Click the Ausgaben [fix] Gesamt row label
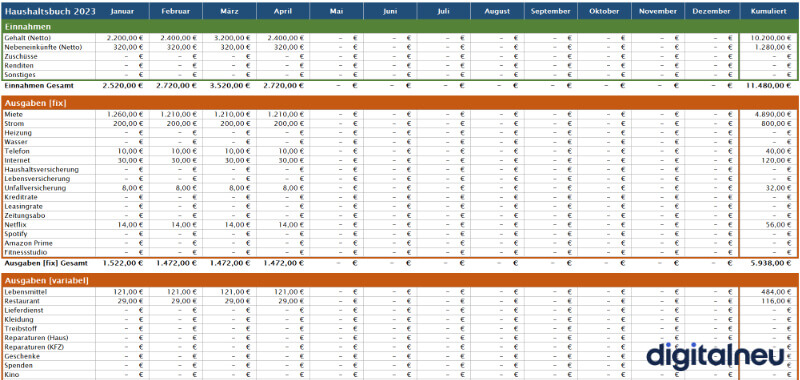 pos(46,263)
